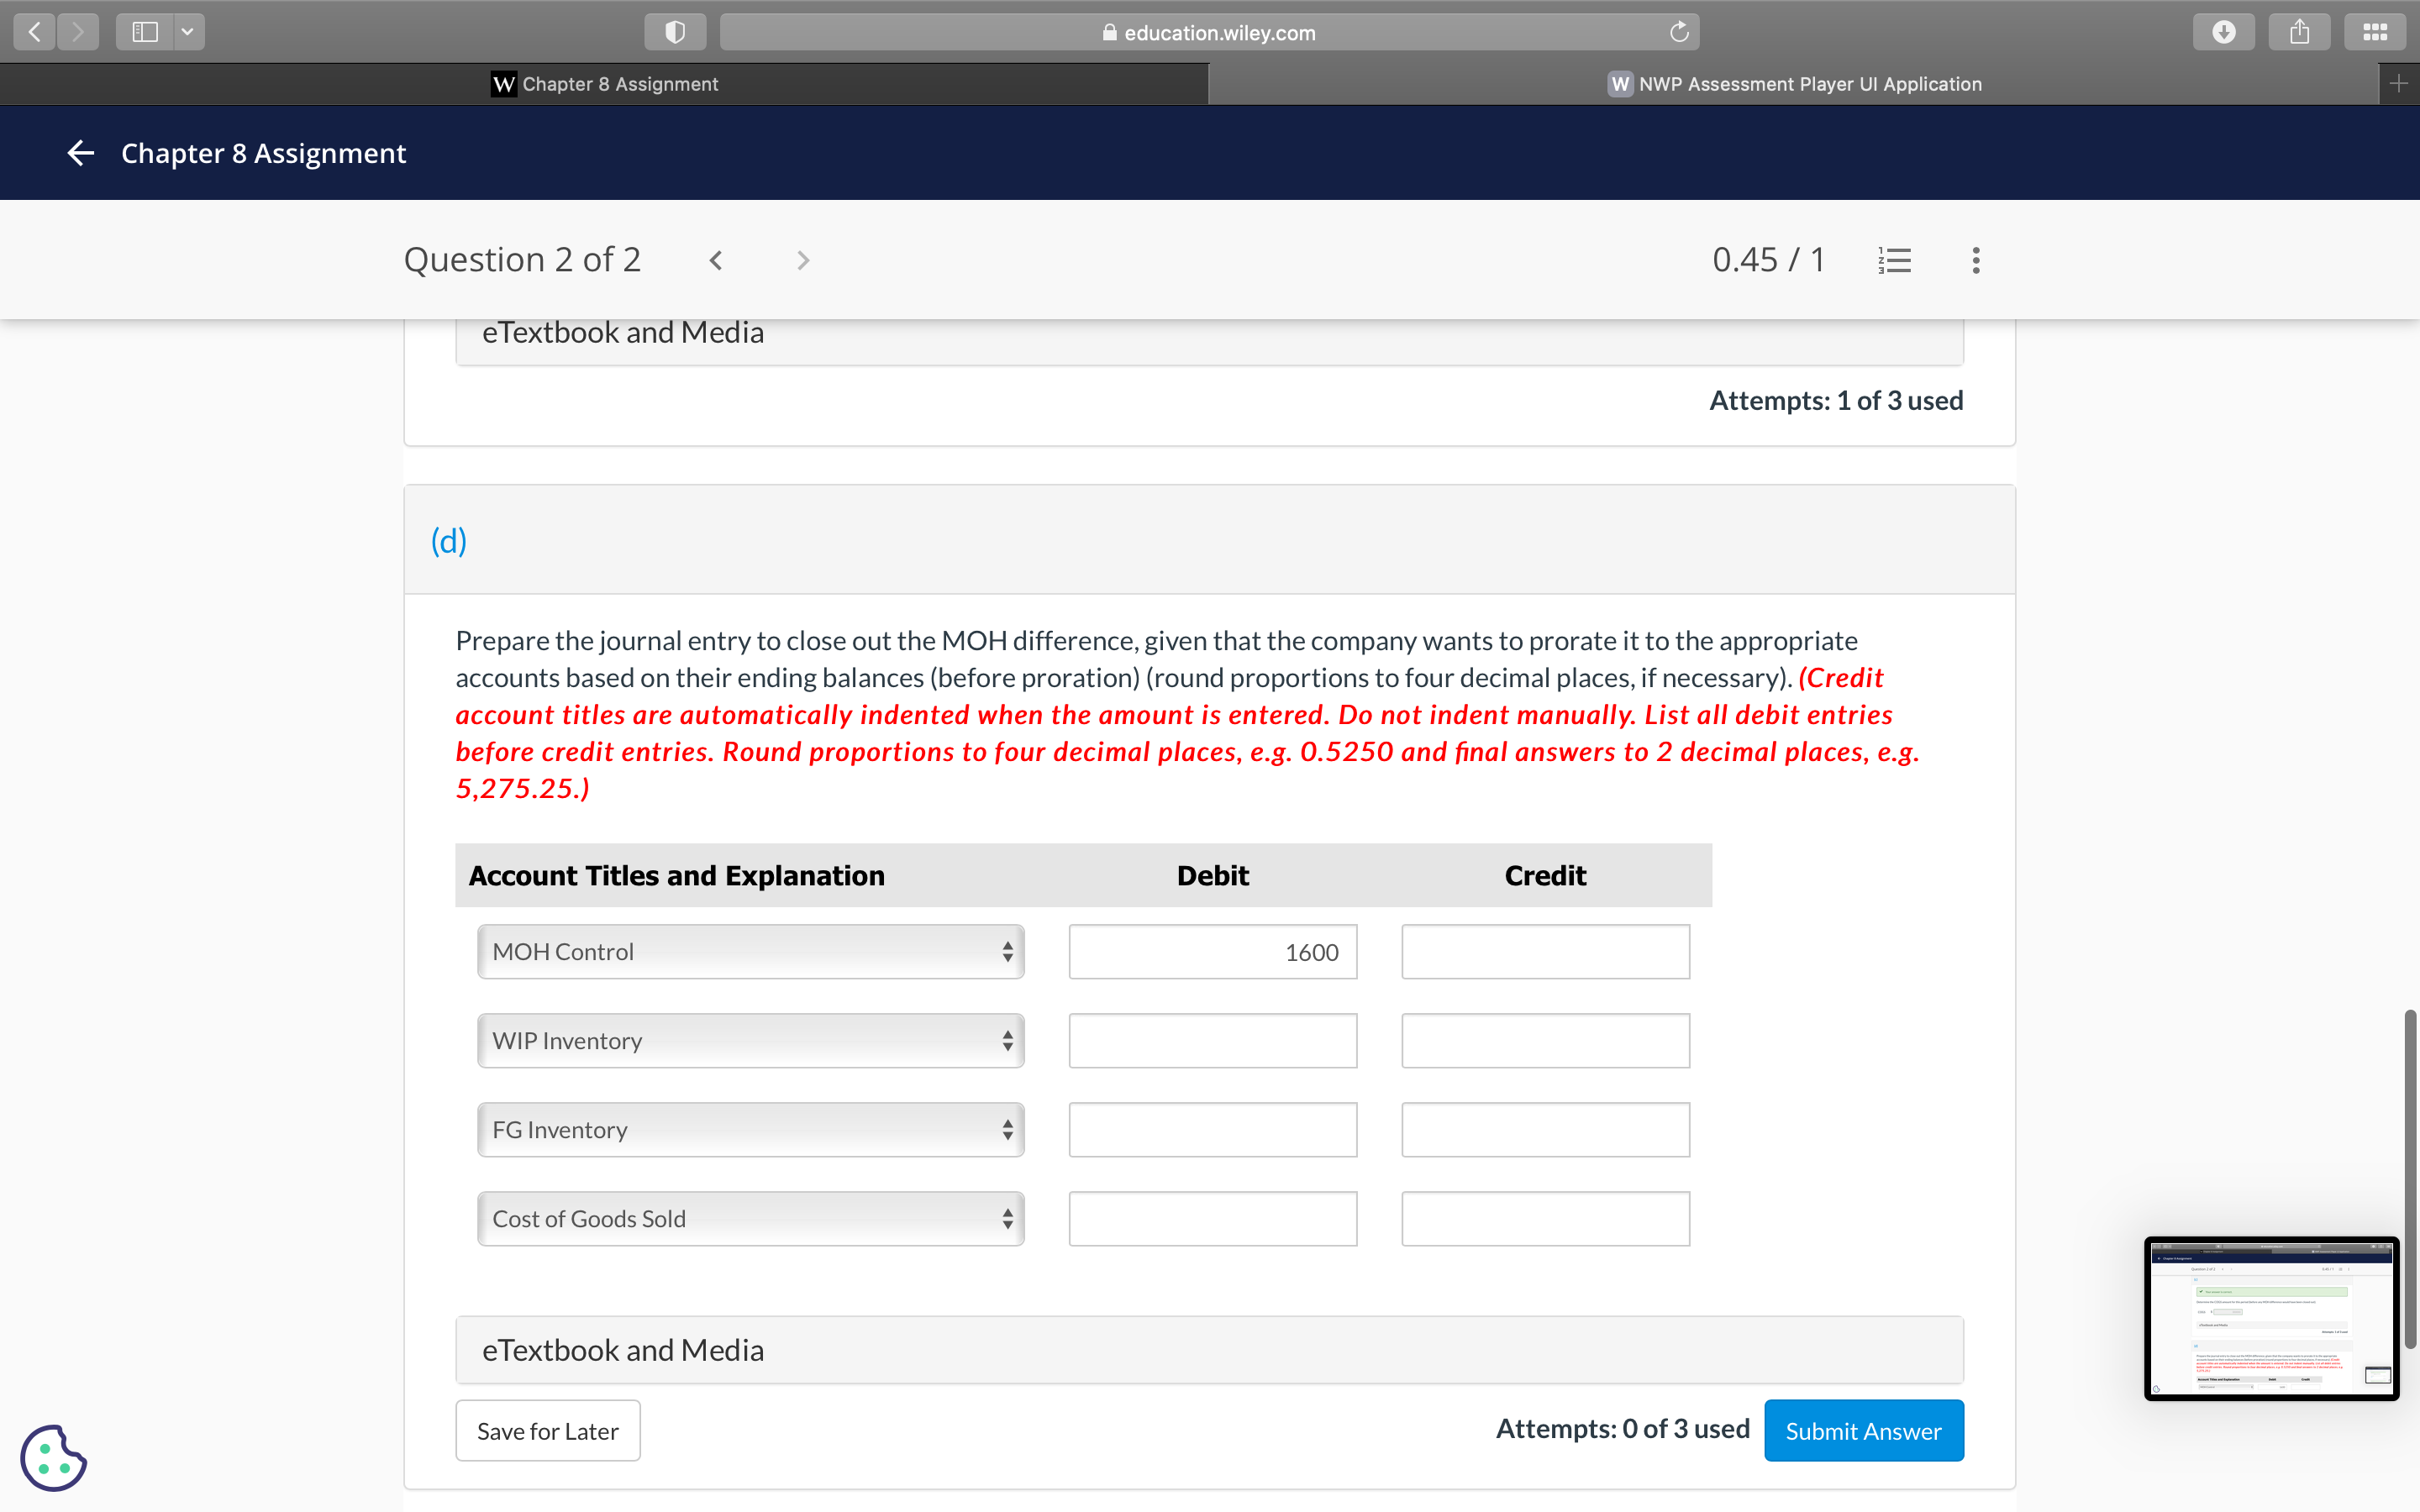2420x1512 pixels.
Task: Click the debit field containing 1600
Action: (1212, 952)
